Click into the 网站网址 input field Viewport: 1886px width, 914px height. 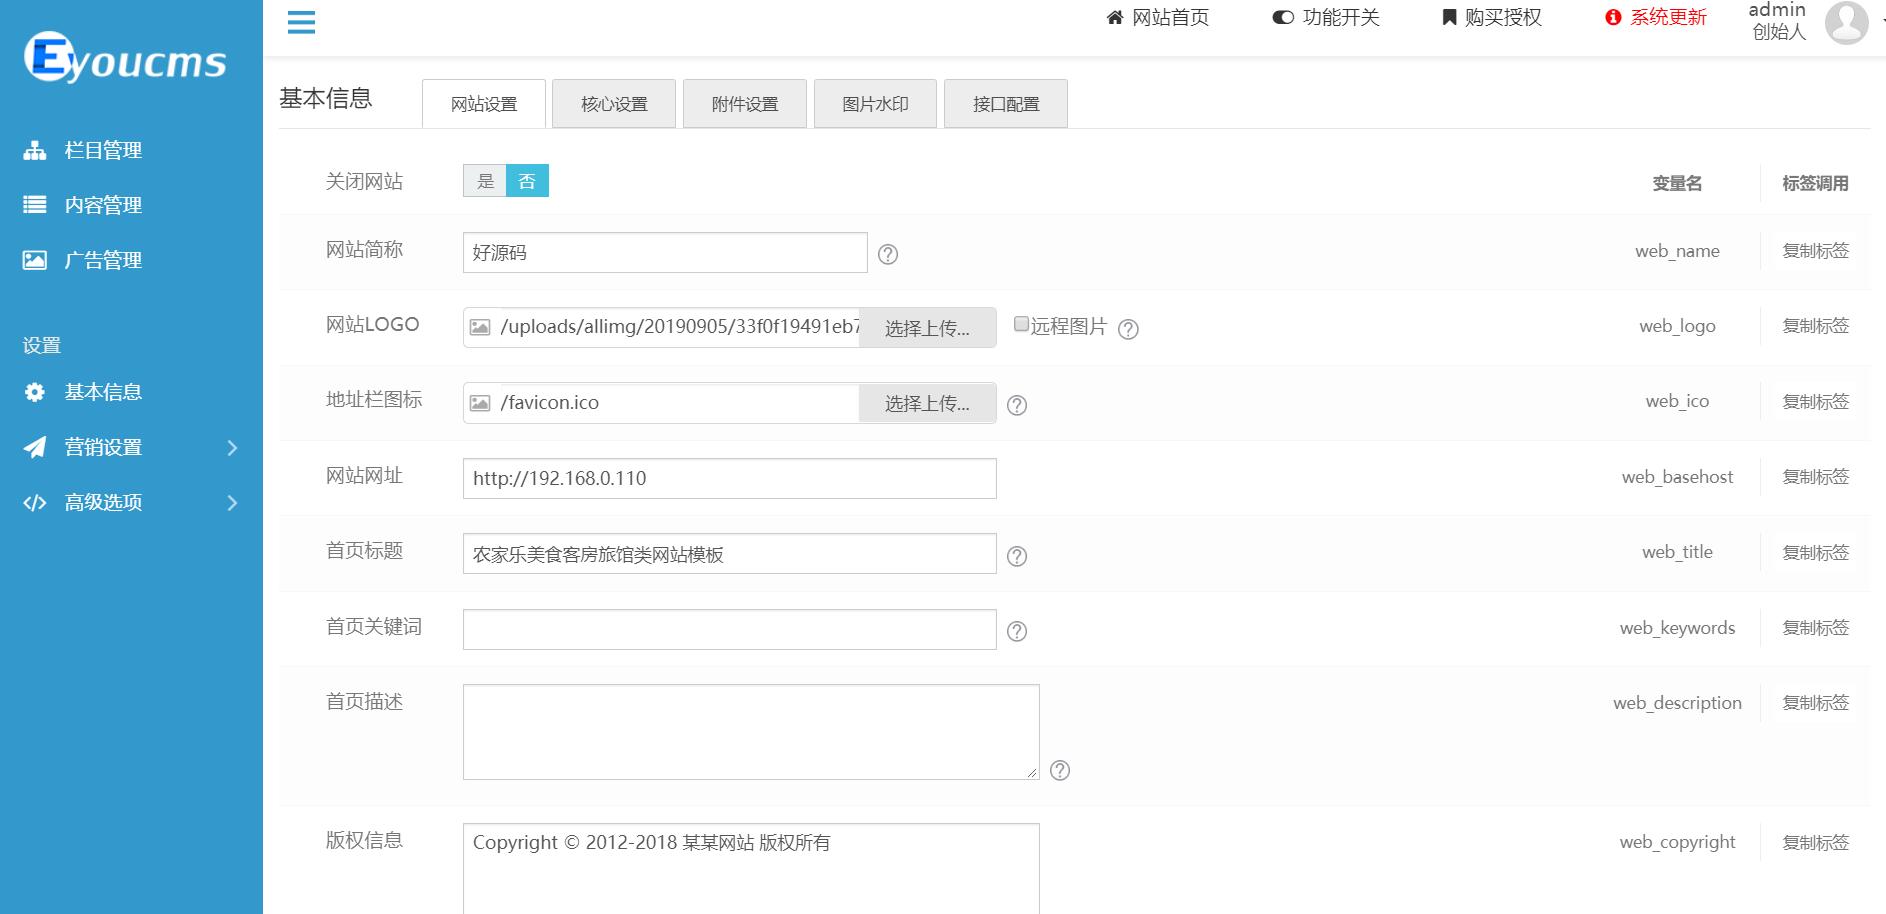pyautogui.click(x=729, y=478)
